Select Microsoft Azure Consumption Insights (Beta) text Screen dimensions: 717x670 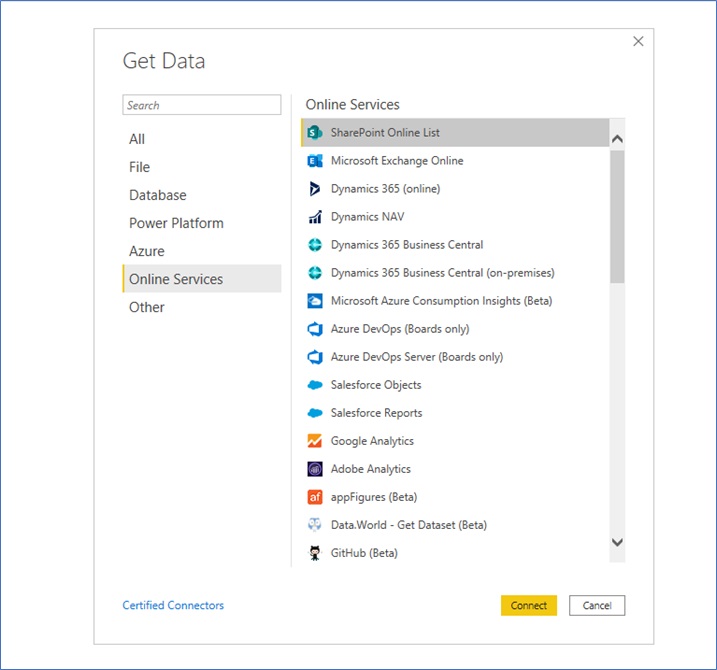pyautogui.click(x=442, y=301)
